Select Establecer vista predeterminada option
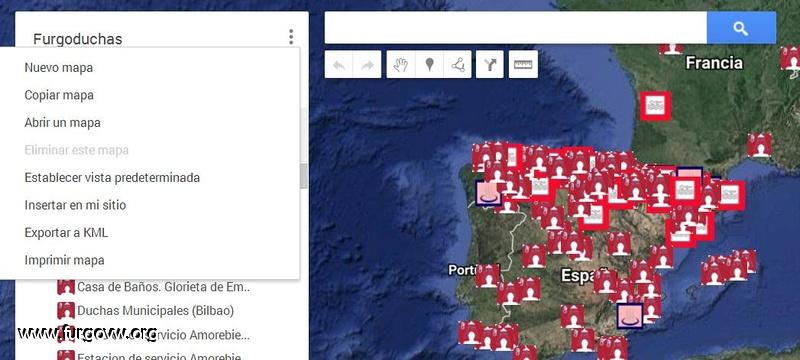This screenshot has width=800, height=360. (x=112, y=178)
